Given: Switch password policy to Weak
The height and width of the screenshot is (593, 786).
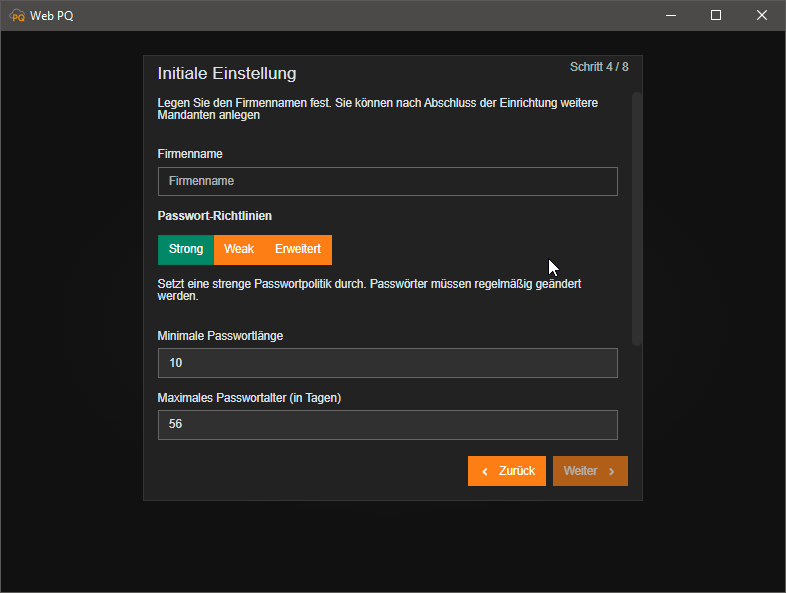Looking at the screenshot, I should click(239, 249).
